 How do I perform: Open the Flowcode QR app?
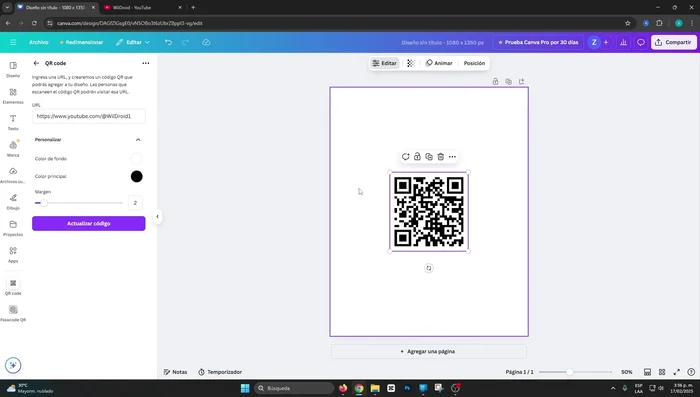pos(13,313)
